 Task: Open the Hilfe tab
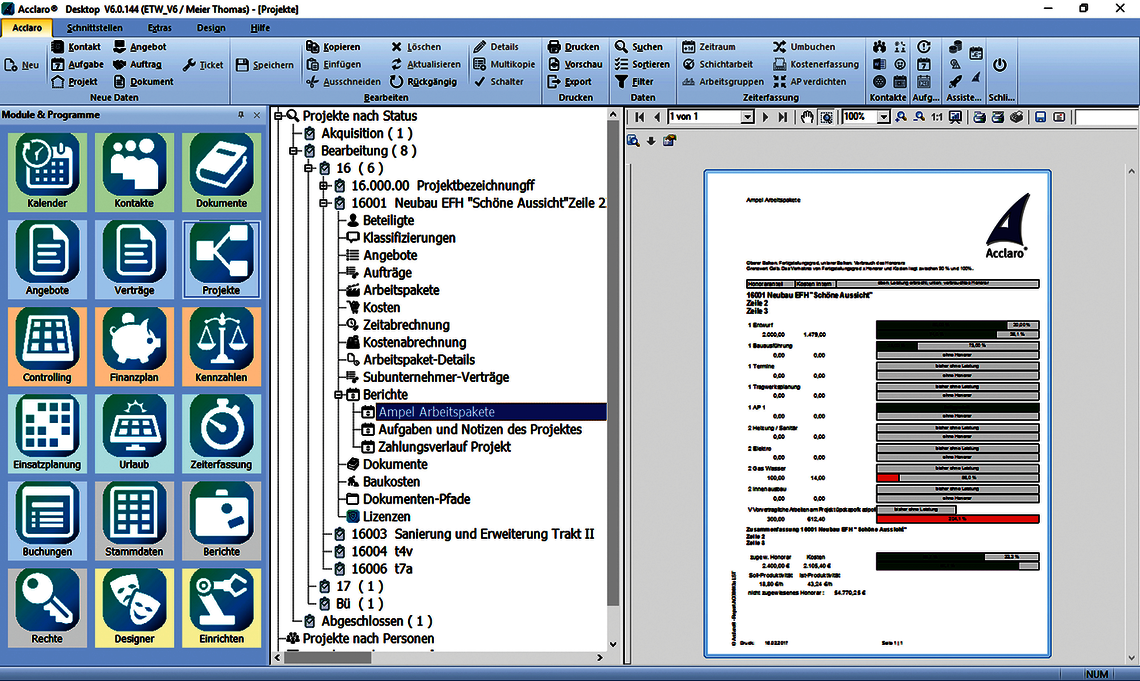pos(260,28)
